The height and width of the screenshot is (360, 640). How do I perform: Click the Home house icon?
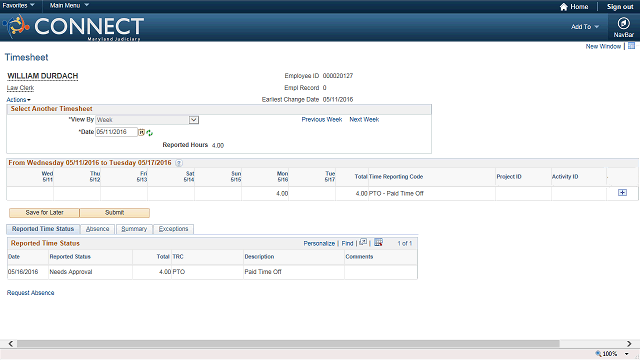coord(564,7)
